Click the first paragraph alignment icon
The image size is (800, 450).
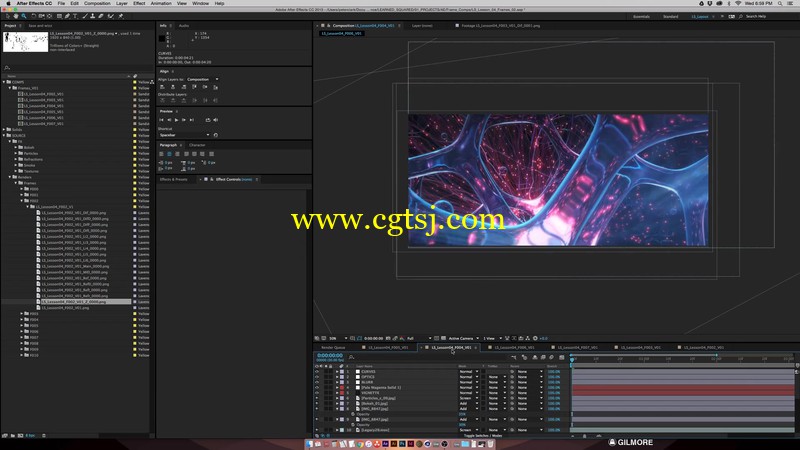[x=161, y=154]
